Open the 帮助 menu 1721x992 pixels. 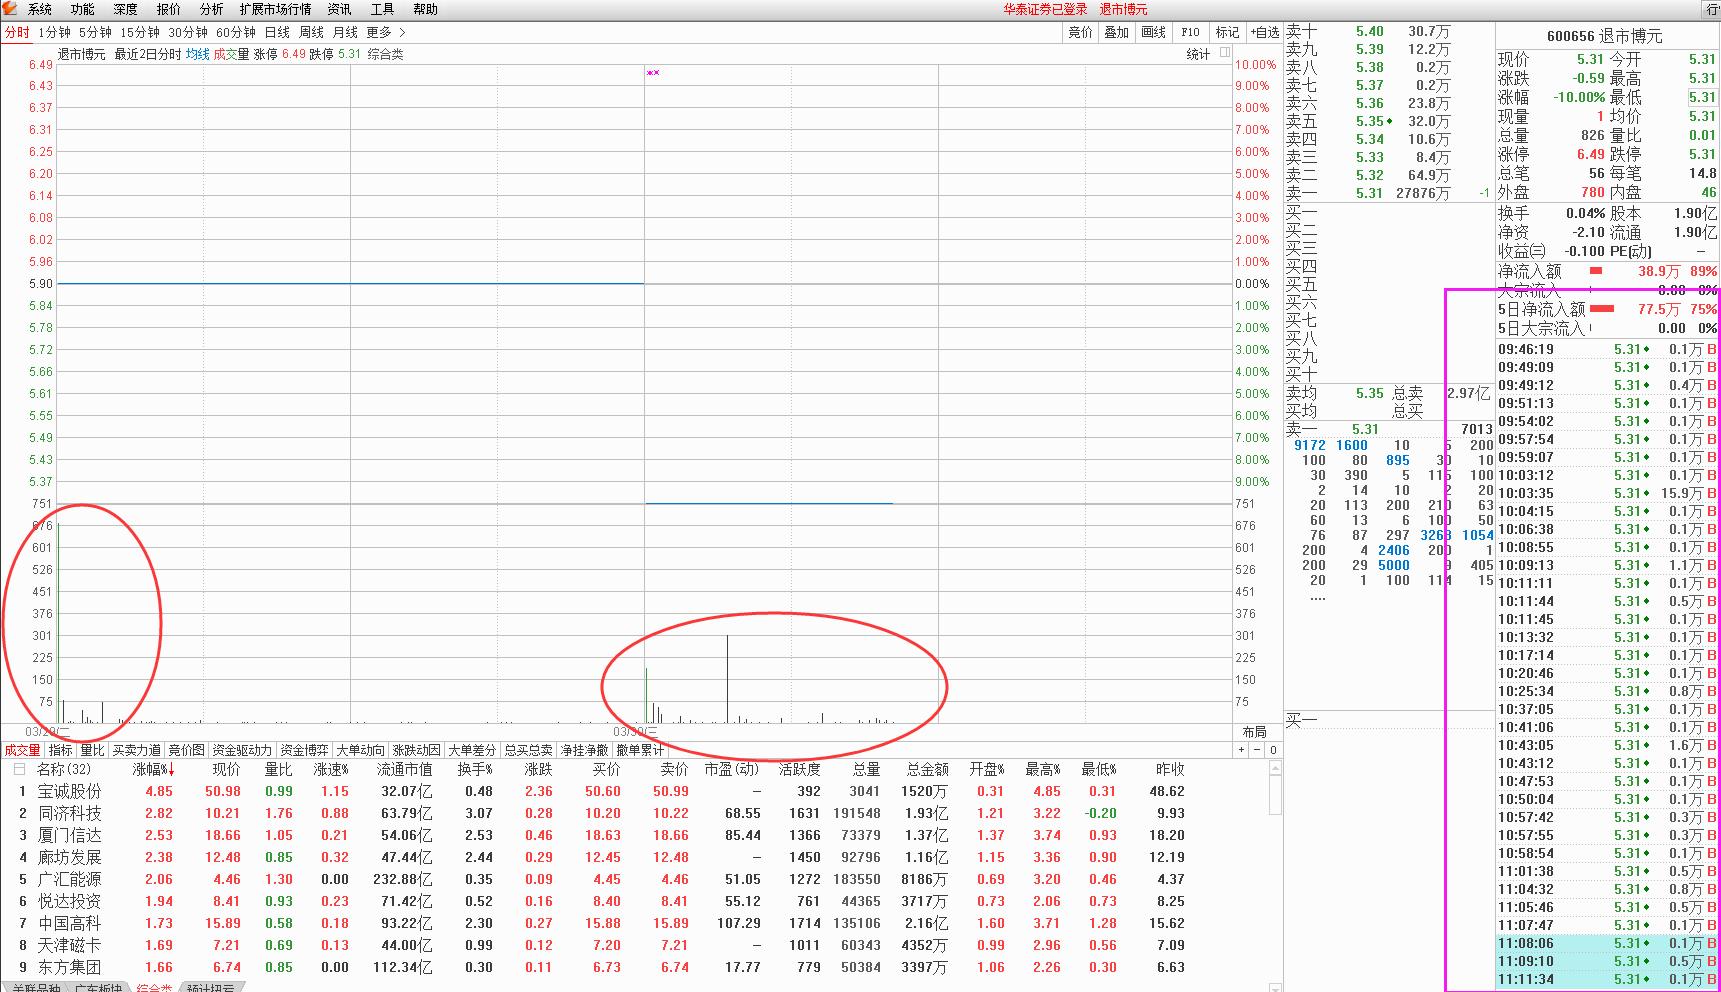(426, 9)
